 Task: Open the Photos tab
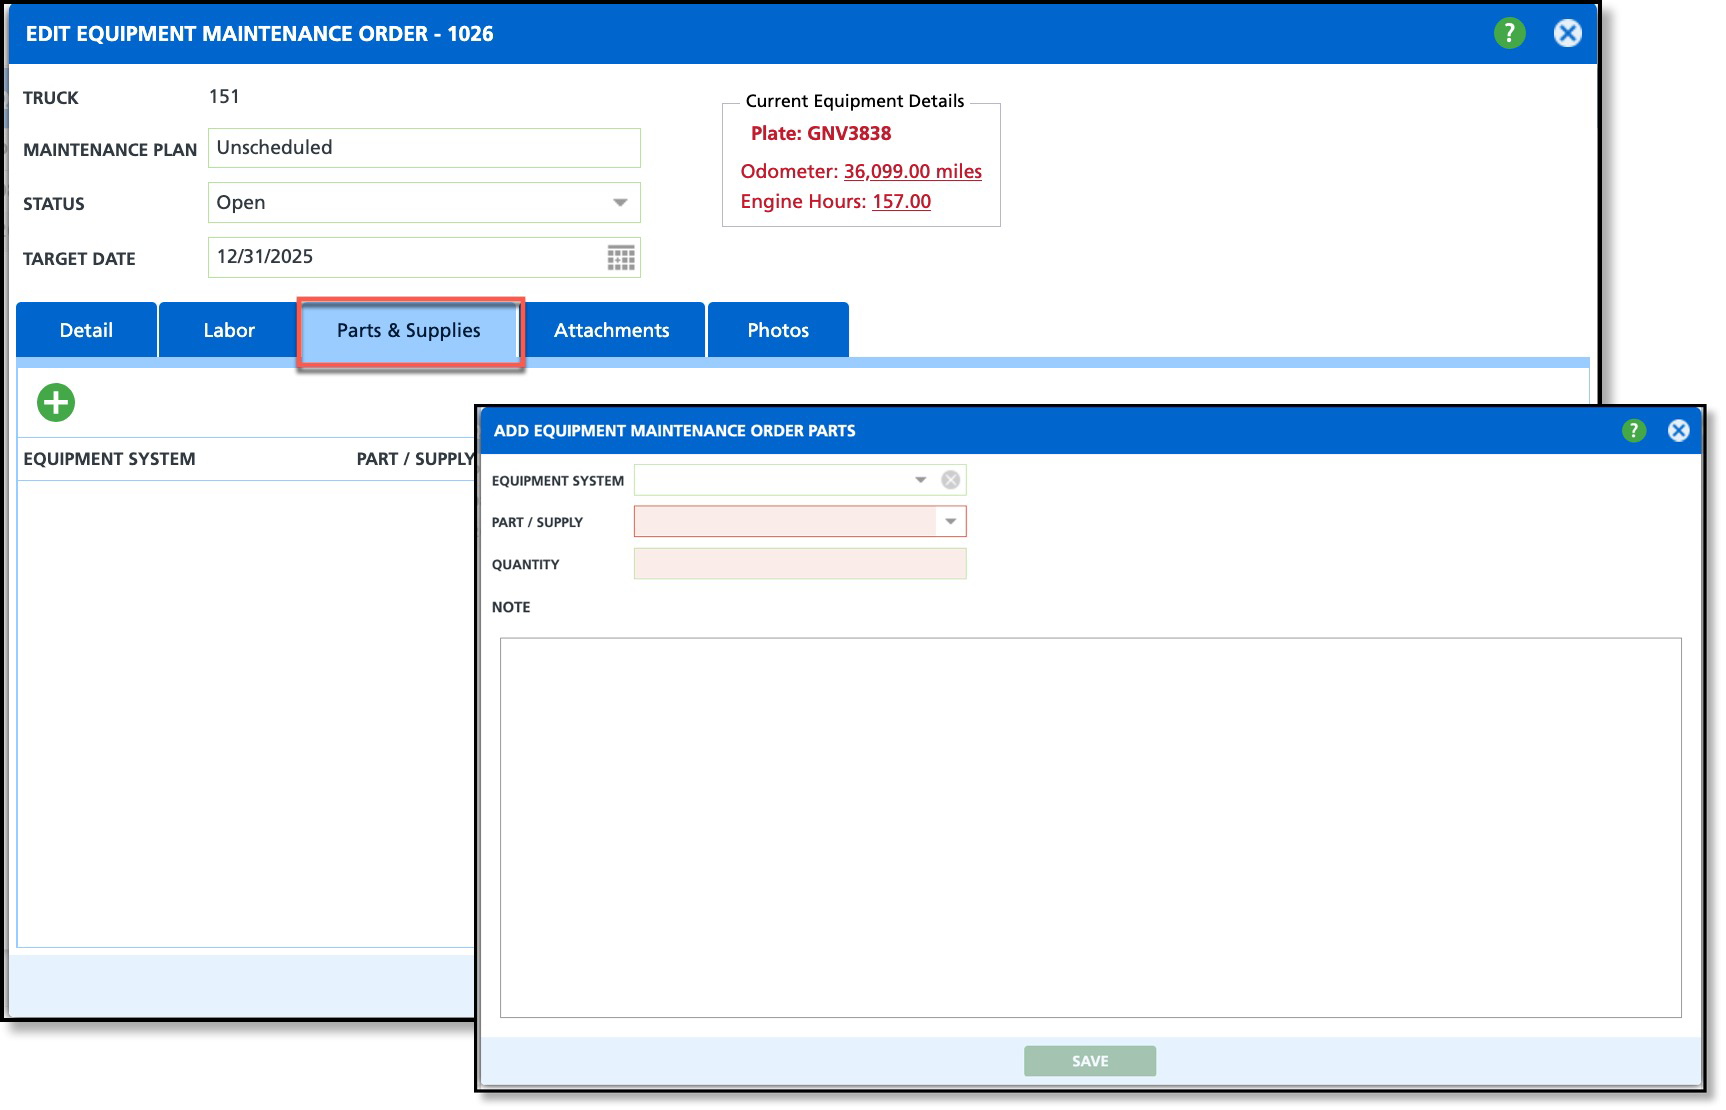pyautogui.click(x=778, y=330)
